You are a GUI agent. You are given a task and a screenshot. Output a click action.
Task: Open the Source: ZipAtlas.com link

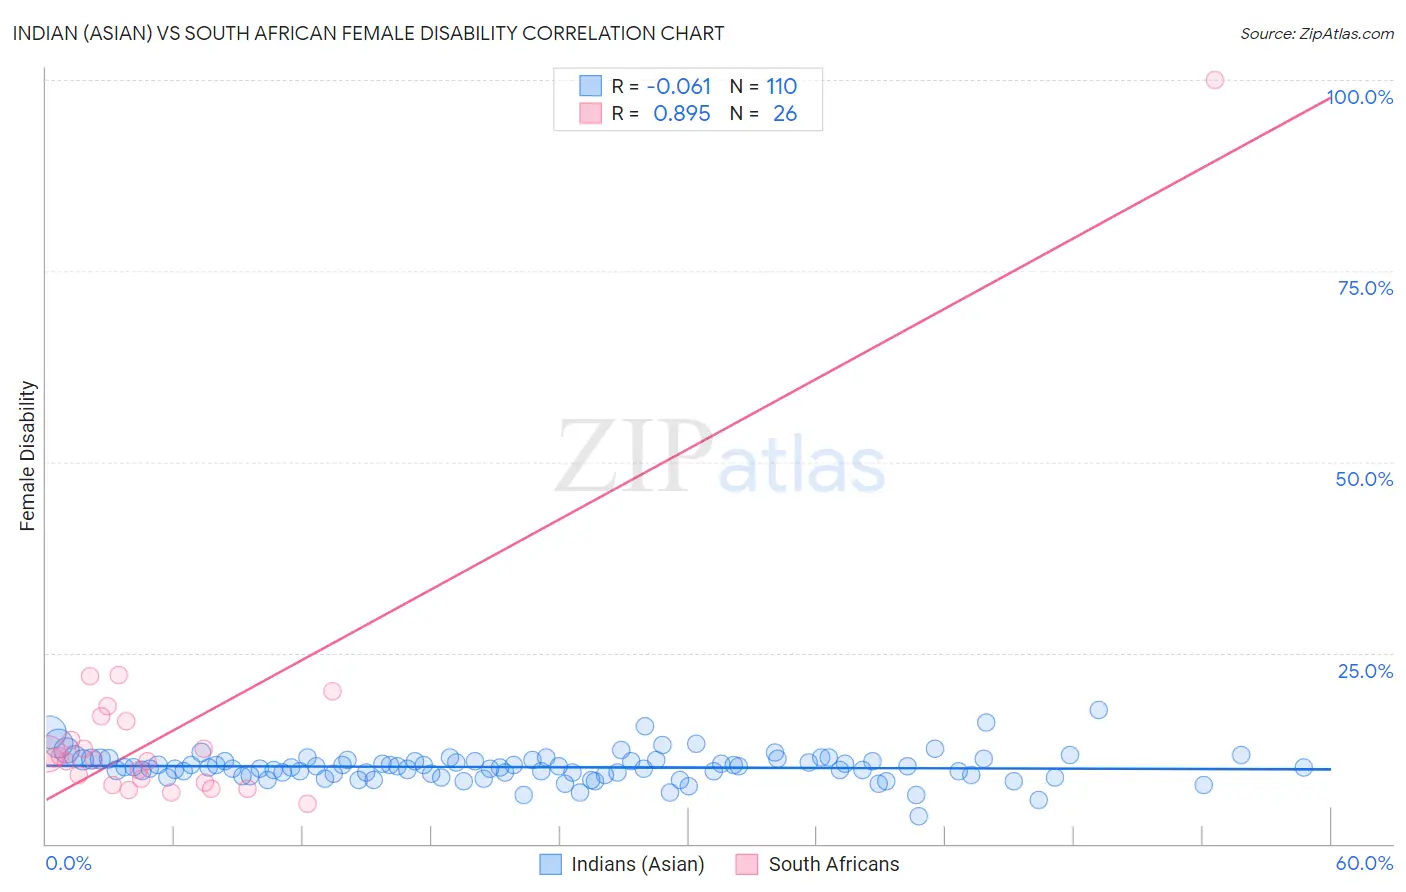pyautogui.click(x=1317, y=33)
